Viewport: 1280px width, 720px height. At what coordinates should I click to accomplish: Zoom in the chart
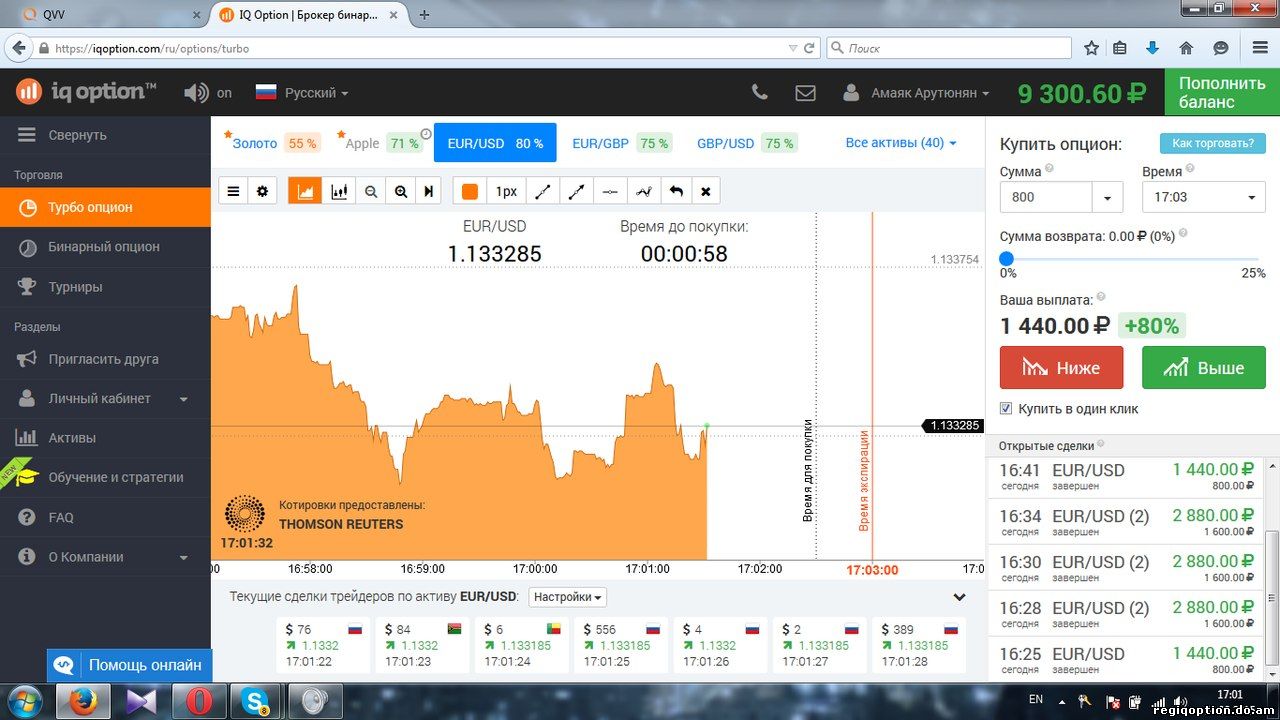click(x=401, y=191)
